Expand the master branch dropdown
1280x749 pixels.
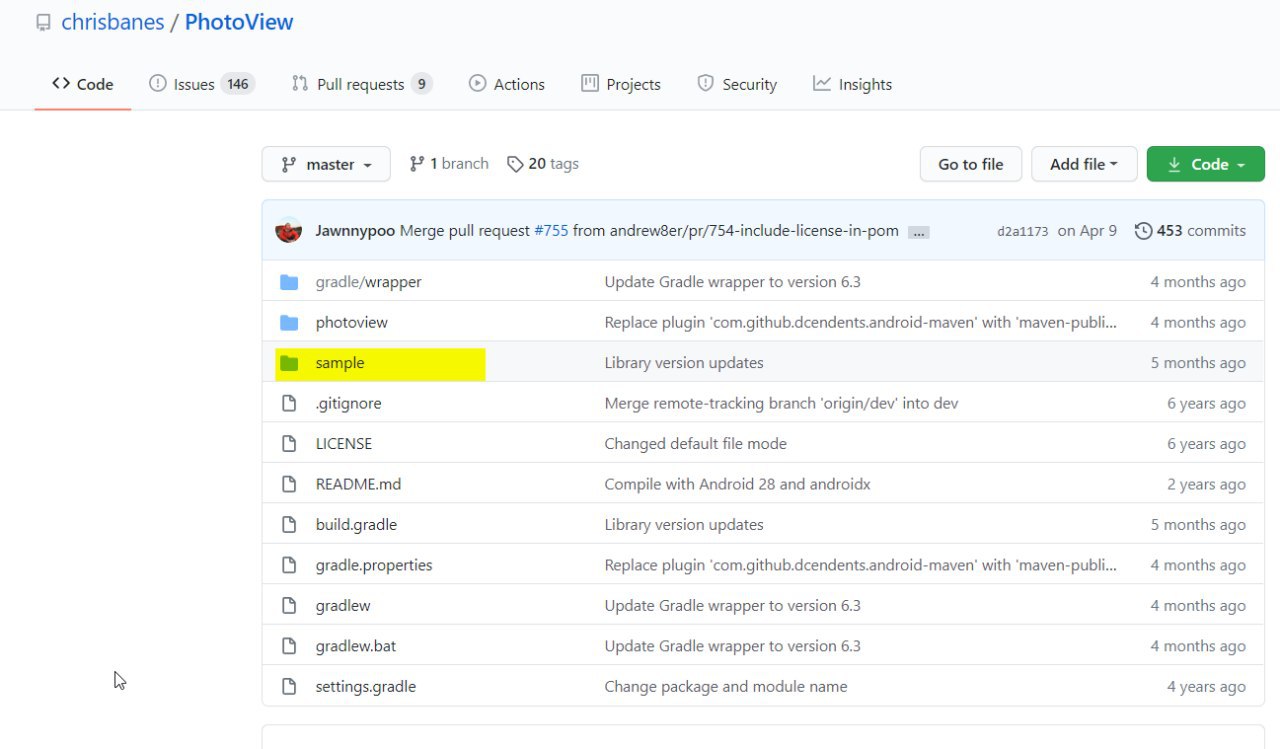[x=326, y=164]
